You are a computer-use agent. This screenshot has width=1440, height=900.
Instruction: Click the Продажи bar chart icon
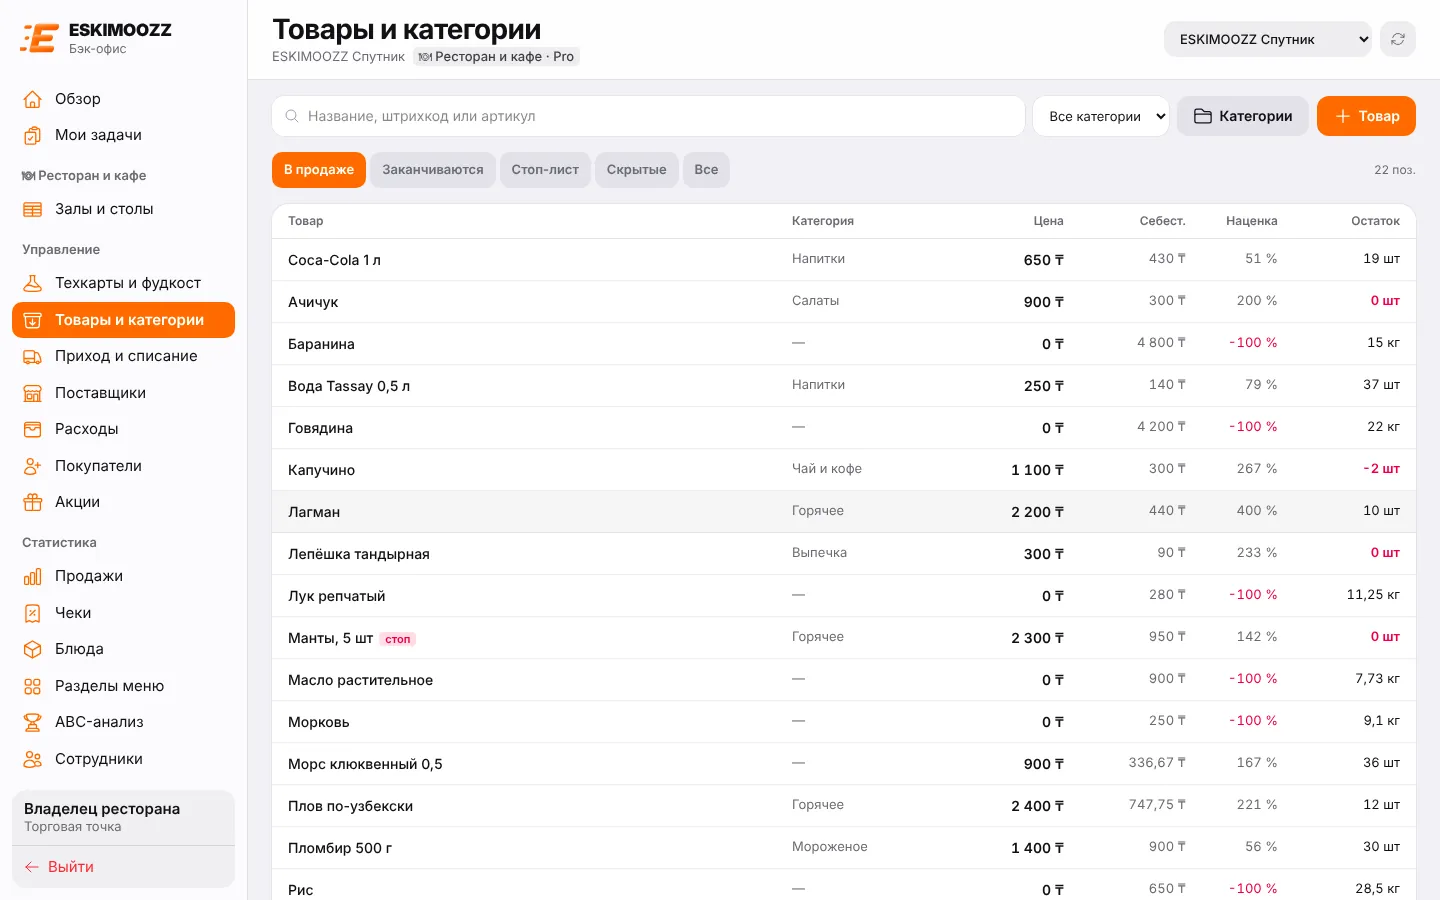point(33,576)
